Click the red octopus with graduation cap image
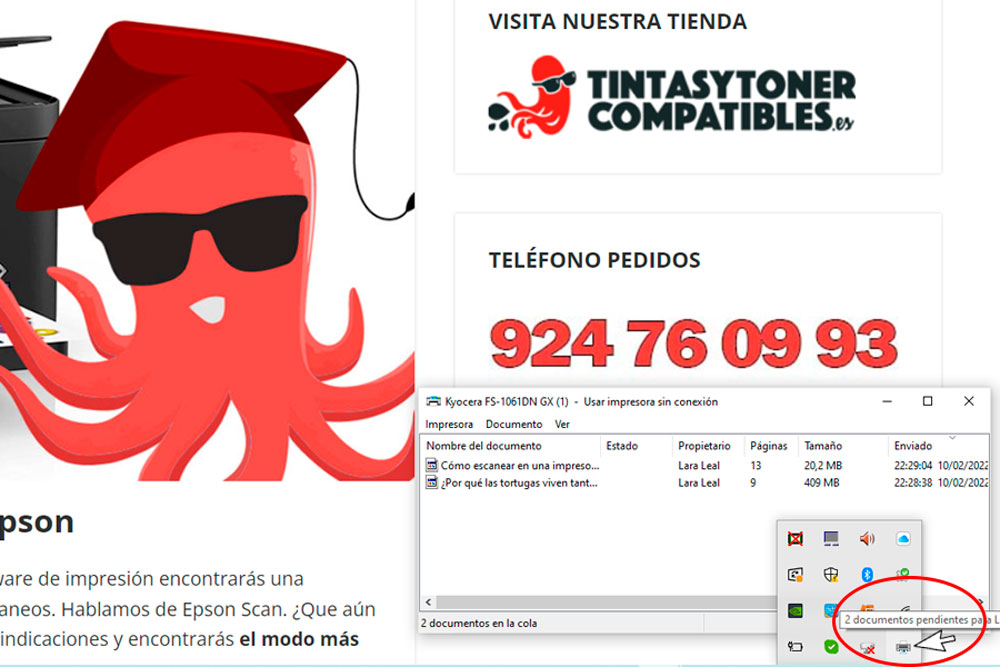The image size is (1000, 667). 207,251
